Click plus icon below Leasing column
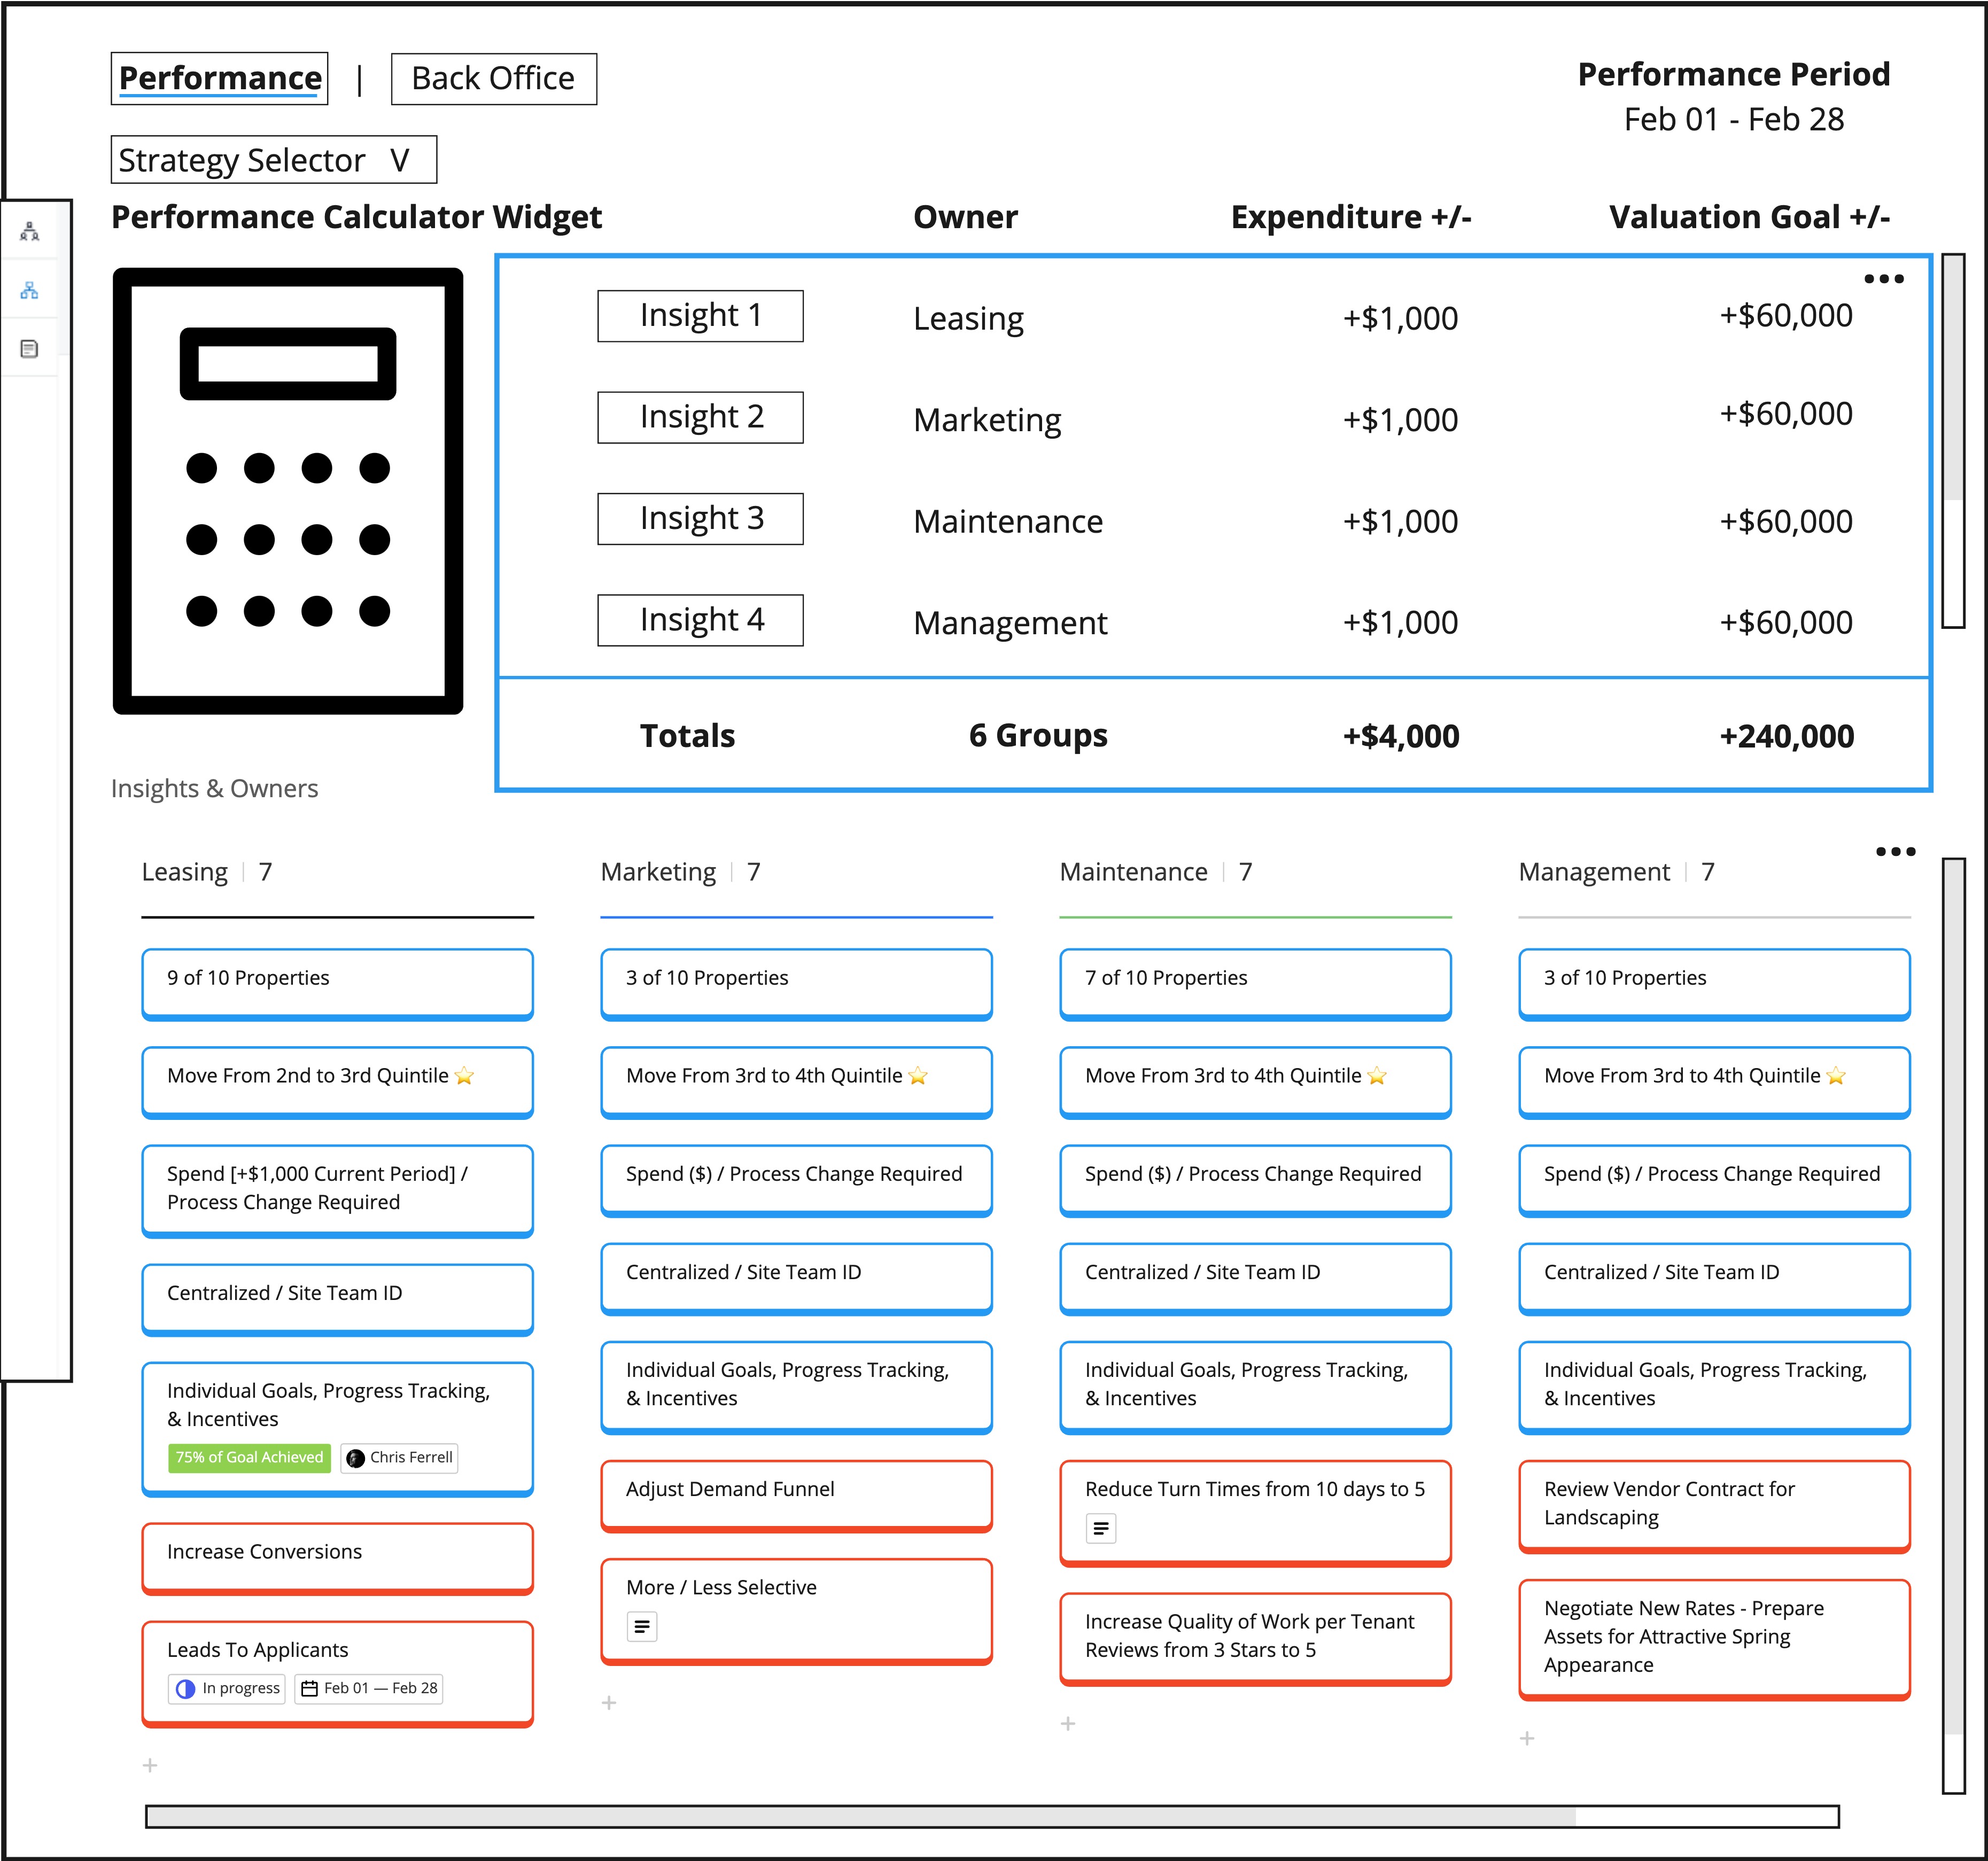This screenshot has width=1988, height=1861. (x=150, y=1765)
